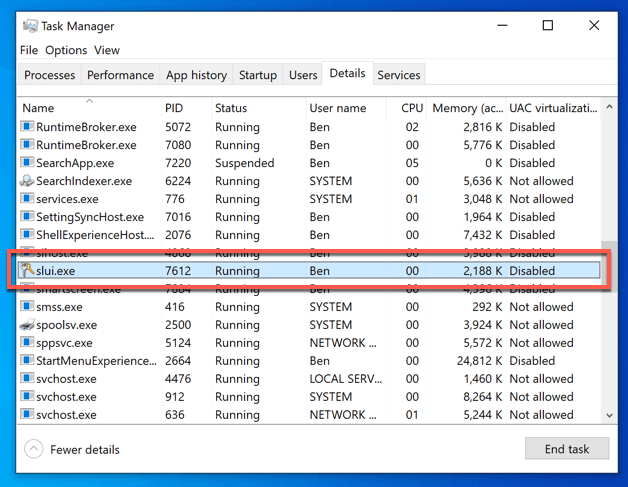Screen dimensions: 628x487
Task: Sort by the CPU column header
Action: [411, 108]
